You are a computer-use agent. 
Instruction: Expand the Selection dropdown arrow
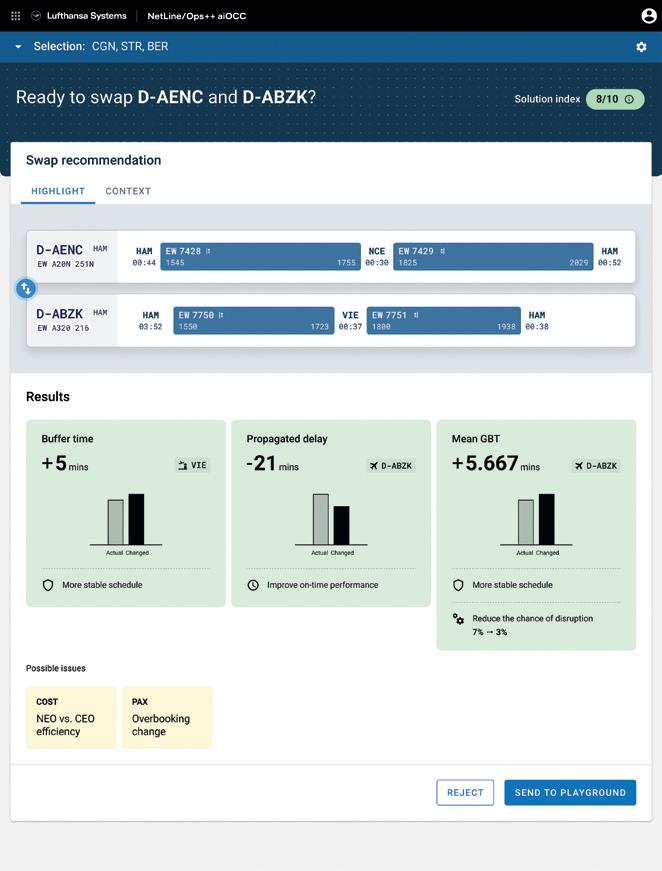[18, 47]
